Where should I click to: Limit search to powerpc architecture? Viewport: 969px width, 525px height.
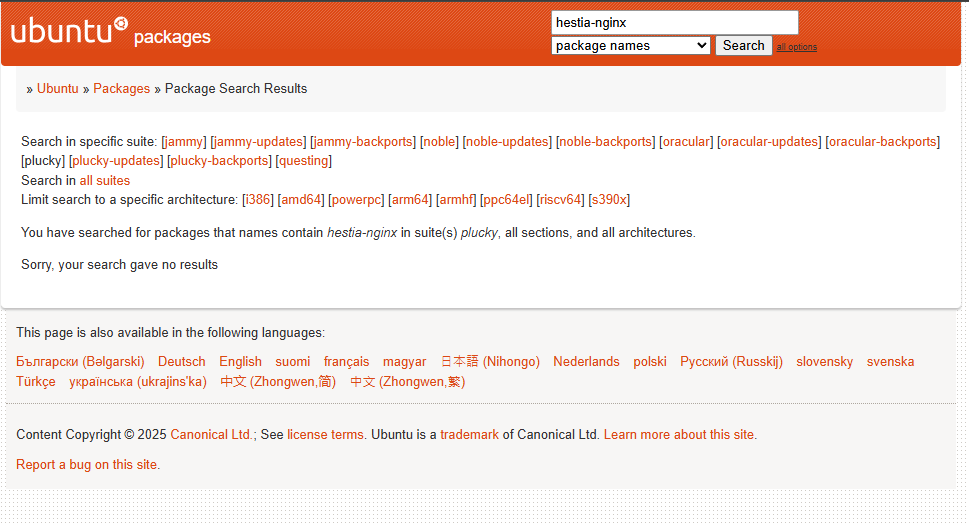(x=356, y=200)
